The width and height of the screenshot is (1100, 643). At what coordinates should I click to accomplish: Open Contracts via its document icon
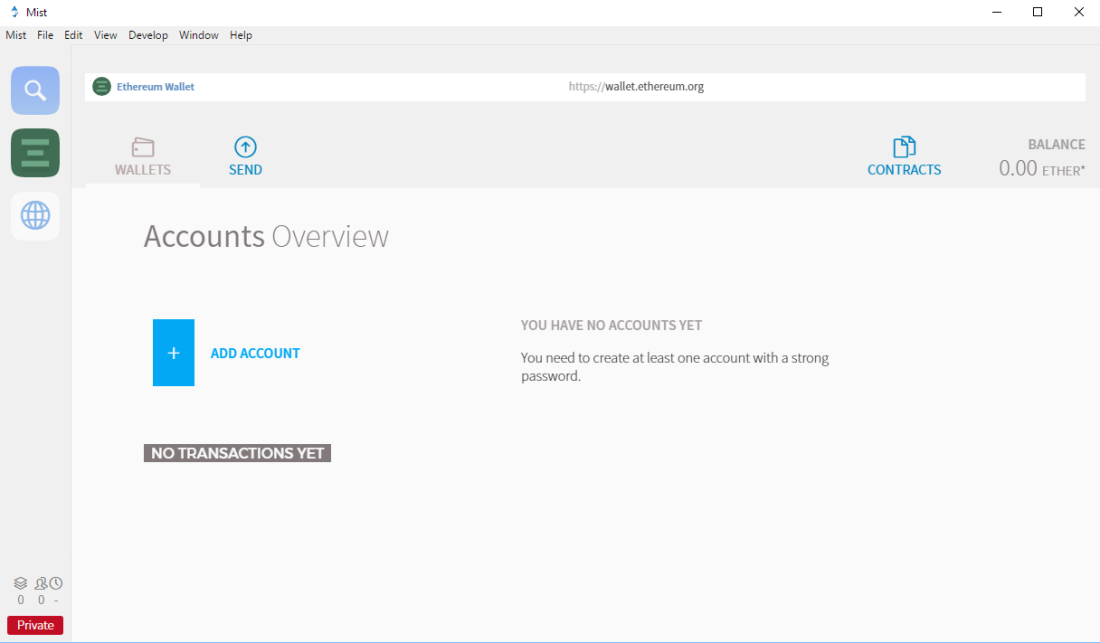(x=904, y=147)
